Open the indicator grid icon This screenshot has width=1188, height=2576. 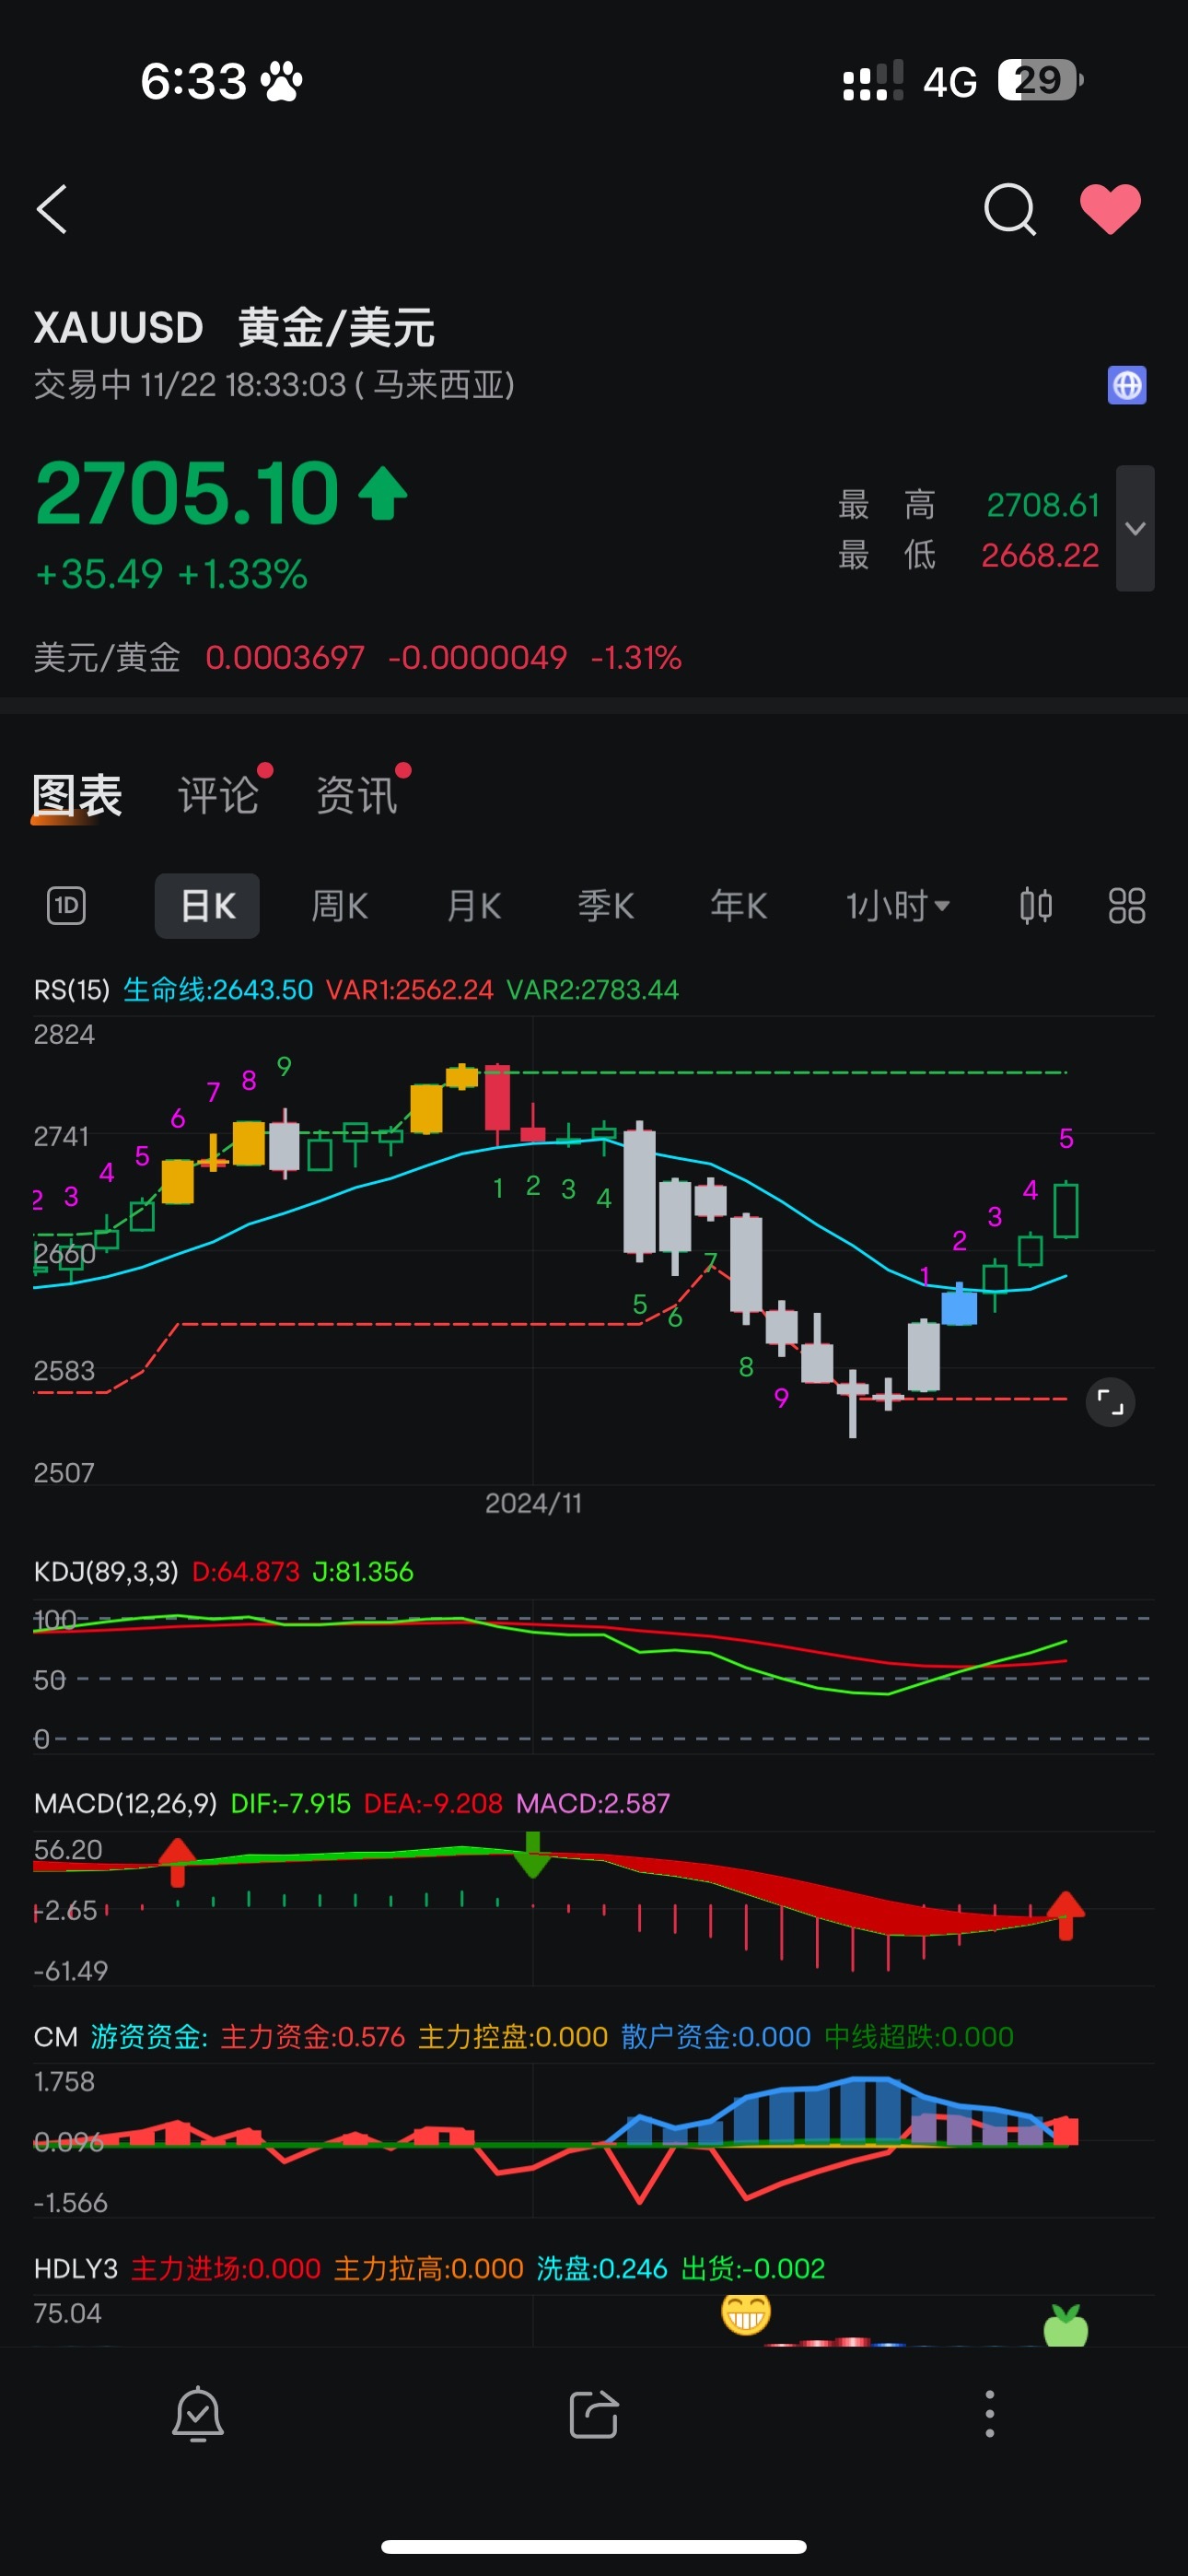1127,906
